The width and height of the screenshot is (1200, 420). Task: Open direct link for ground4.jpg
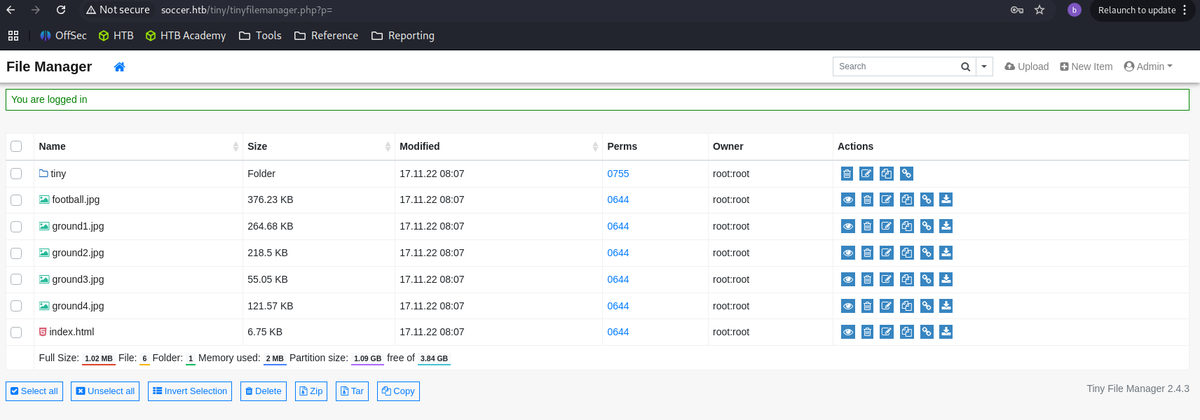coord(927,306)
